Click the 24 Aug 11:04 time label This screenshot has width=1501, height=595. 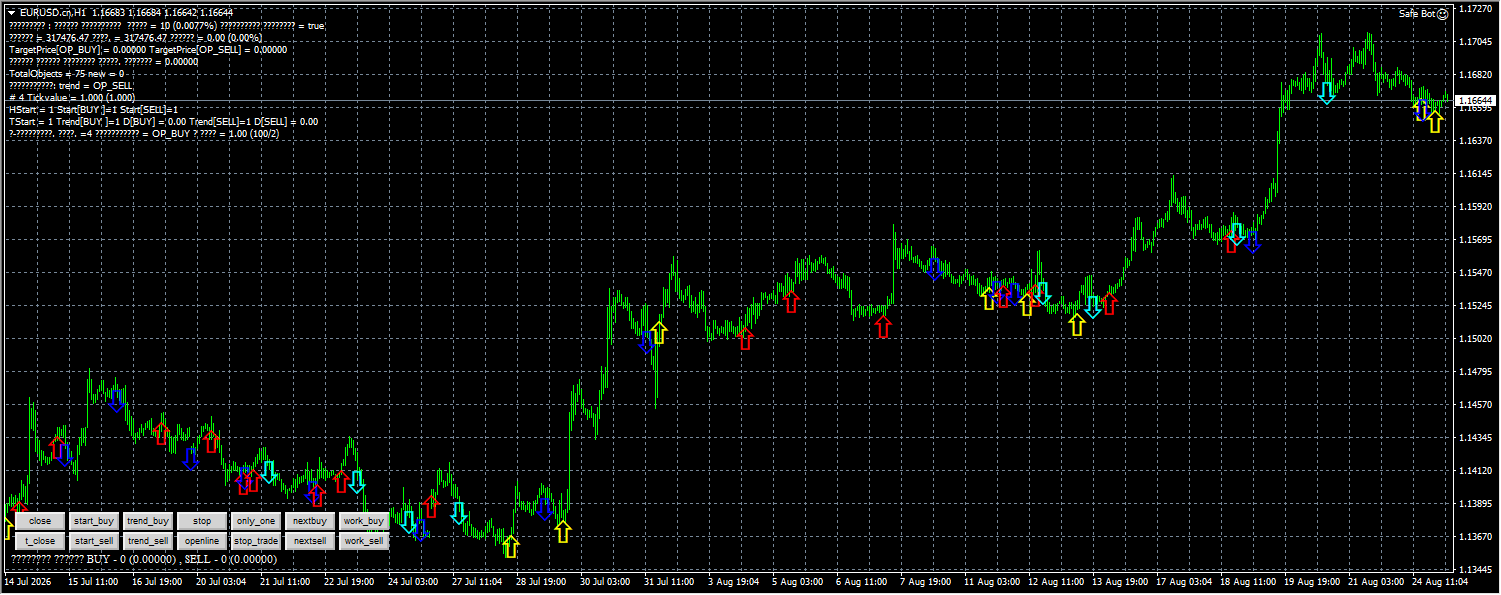(1439, 581)
